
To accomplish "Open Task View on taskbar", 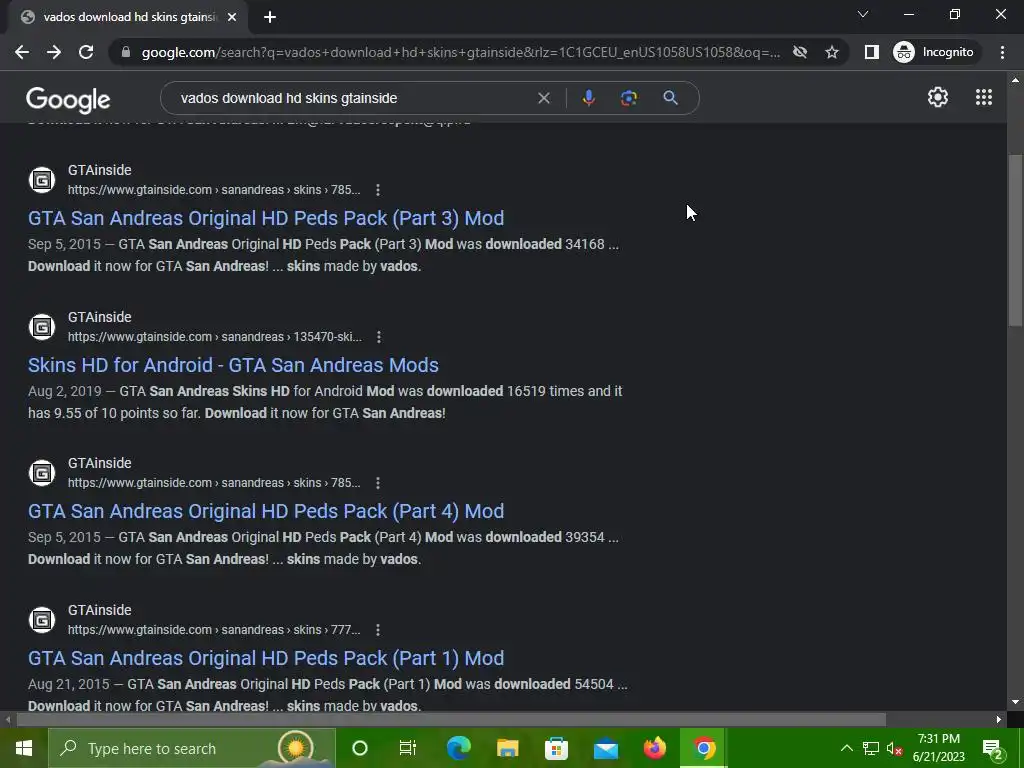I will [408, 748].
